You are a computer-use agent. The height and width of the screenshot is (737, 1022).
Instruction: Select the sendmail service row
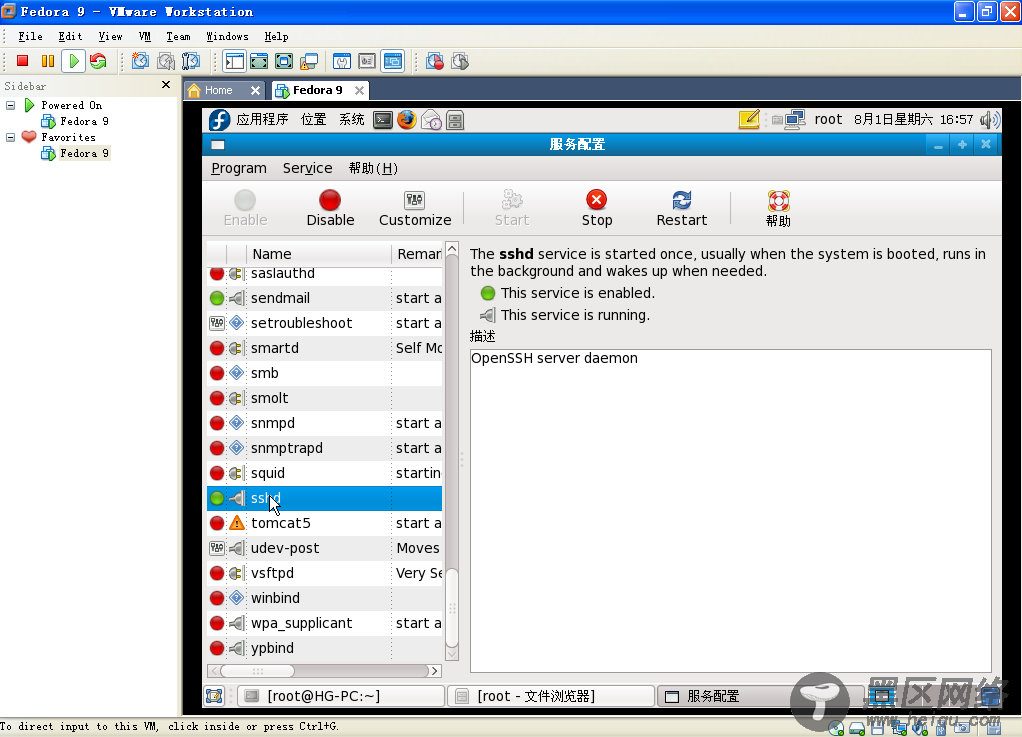pyautogui.click(x=325, y=298)
